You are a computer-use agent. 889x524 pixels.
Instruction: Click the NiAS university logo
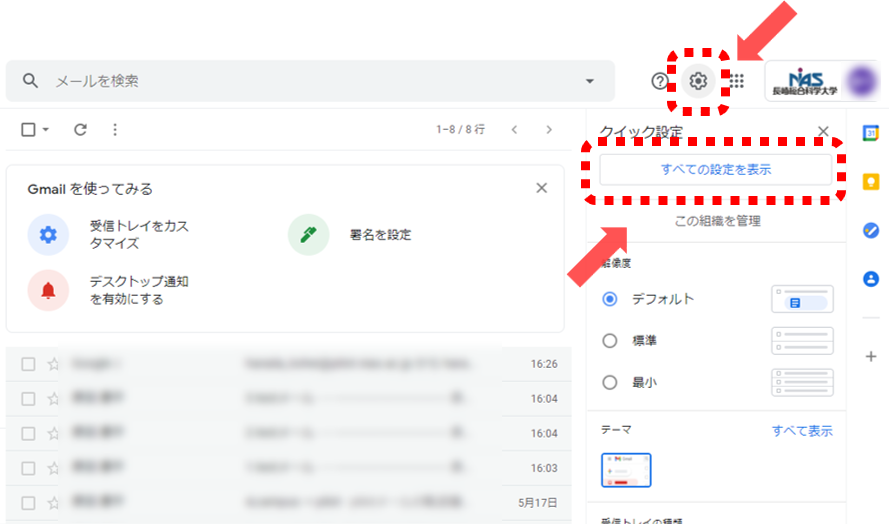(x=805, y=82)
